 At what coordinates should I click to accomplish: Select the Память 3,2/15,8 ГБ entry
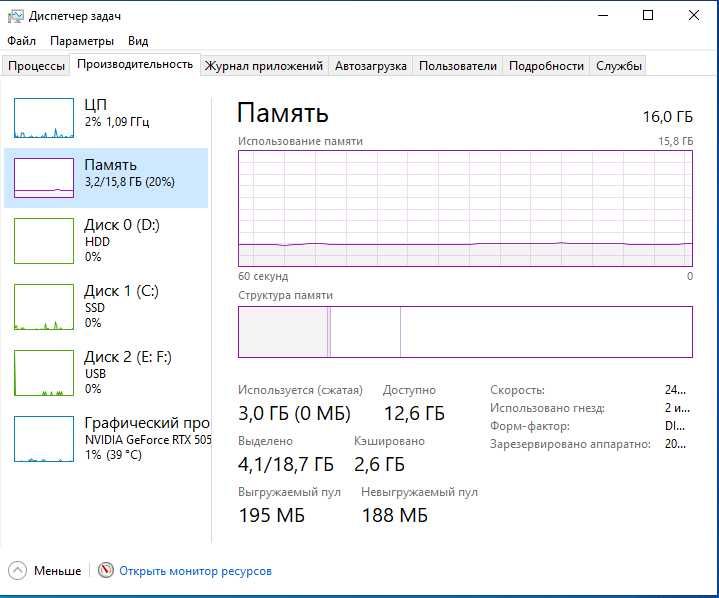tap(106, 178)
